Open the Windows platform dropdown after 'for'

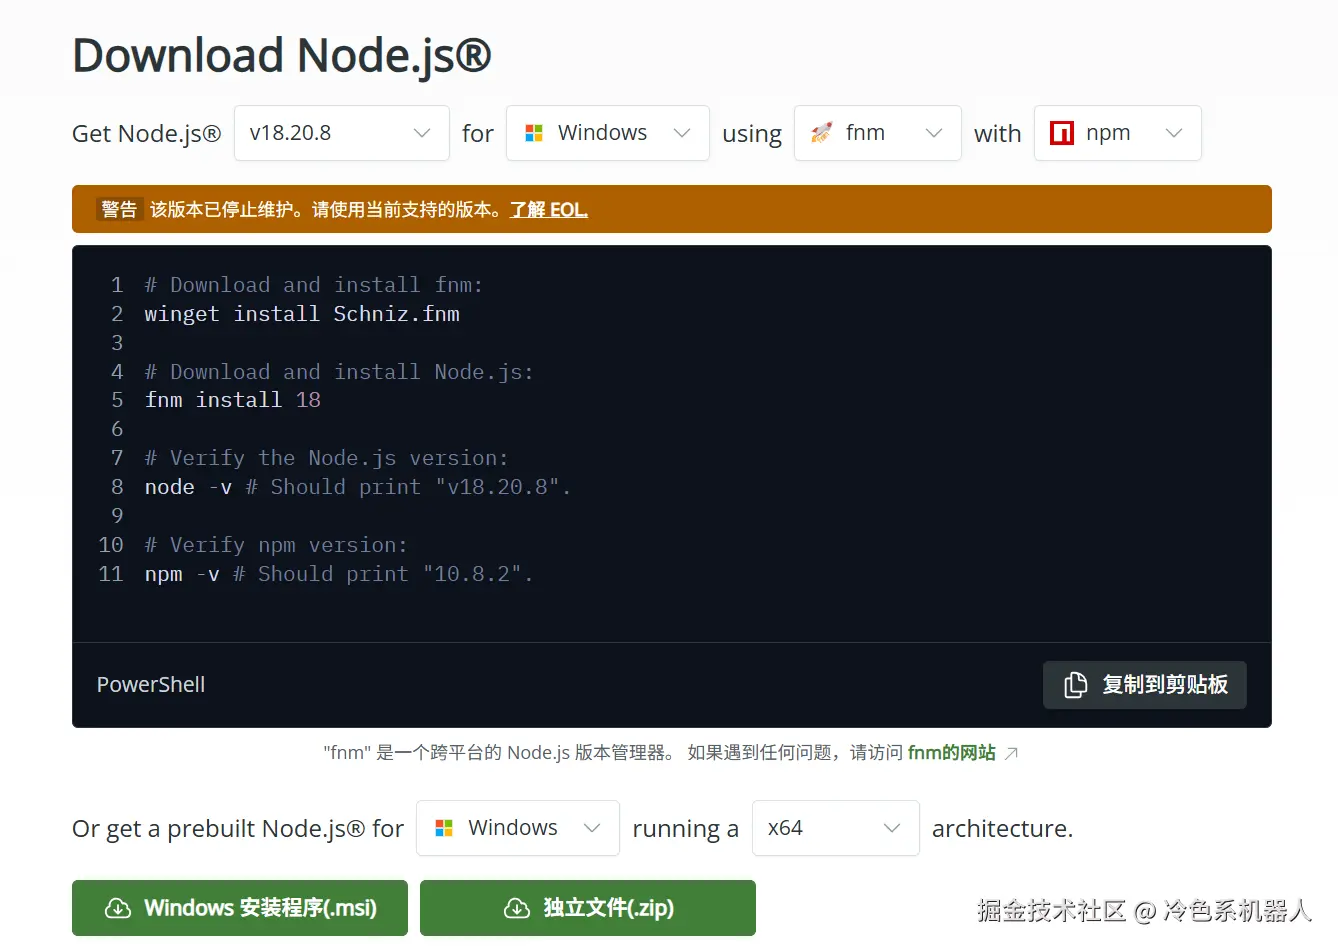click(x=608, y=133)
